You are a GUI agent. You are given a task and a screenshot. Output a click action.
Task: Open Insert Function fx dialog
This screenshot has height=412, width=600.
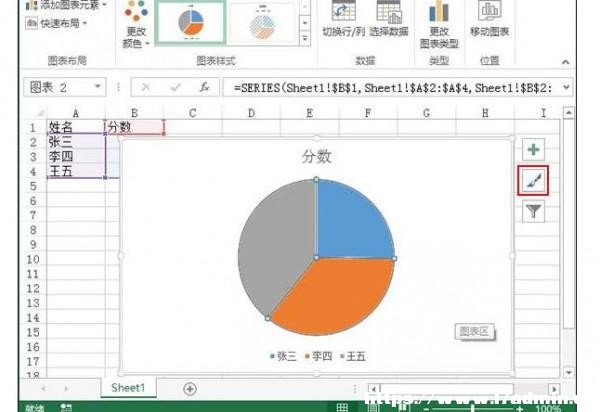tap(205, 87)
